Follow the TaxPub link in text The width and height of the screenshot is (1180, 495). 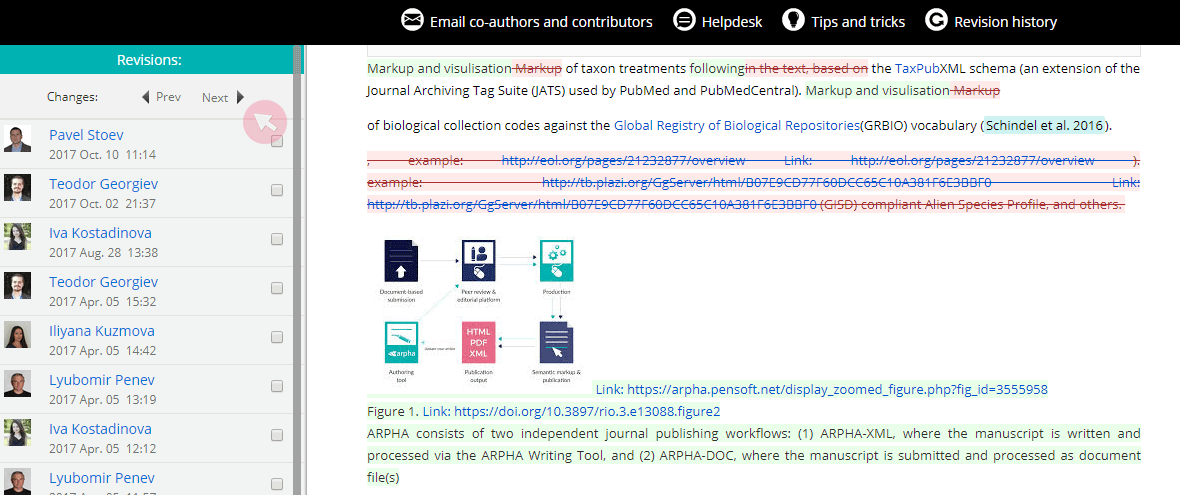click(917, 69)
